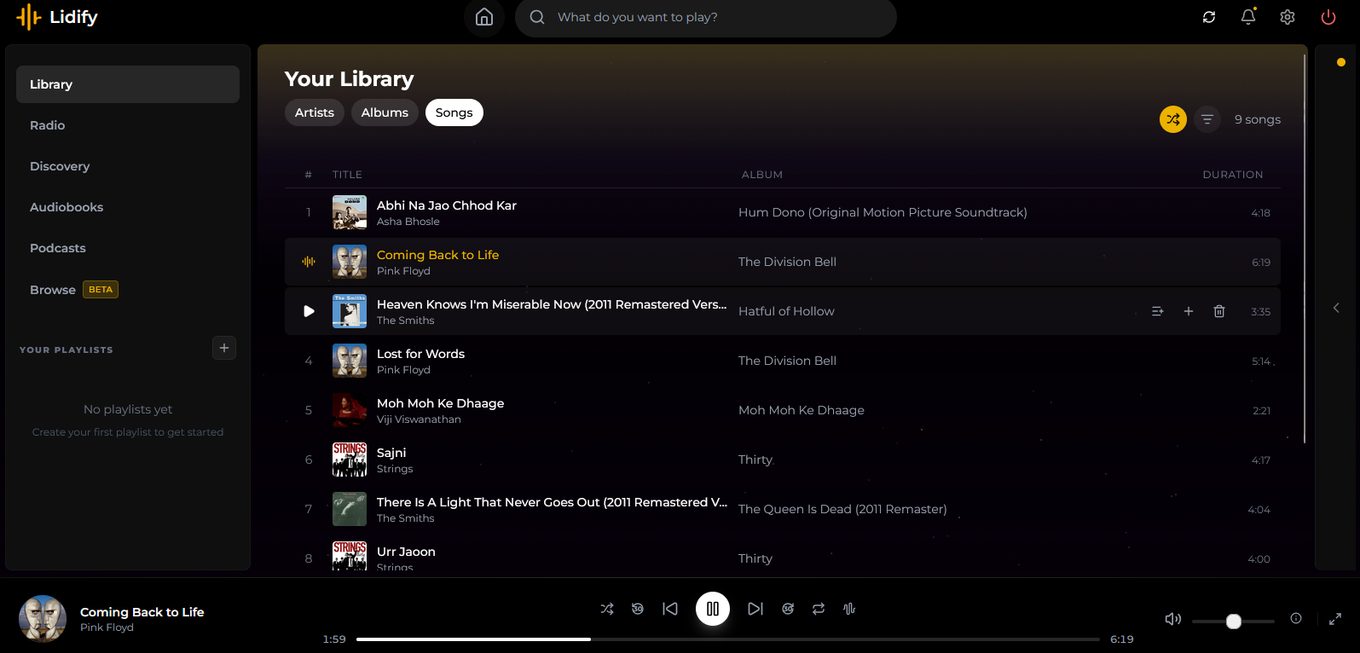The width and height of the screenshot is (1360, 653).
Task: Open Pink Floyd artist link under Lost for Words
Action: (x=403, y=370)
